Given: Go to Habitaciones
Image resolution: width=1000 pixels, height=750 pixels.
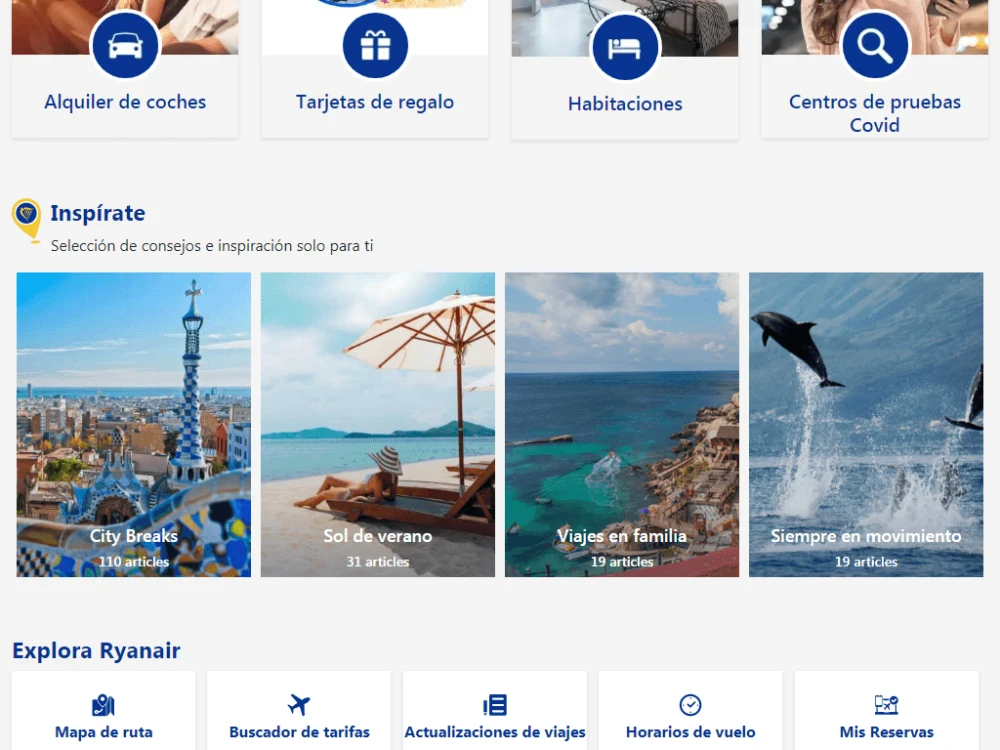Looking at the screenshot, I should [625, 104].
